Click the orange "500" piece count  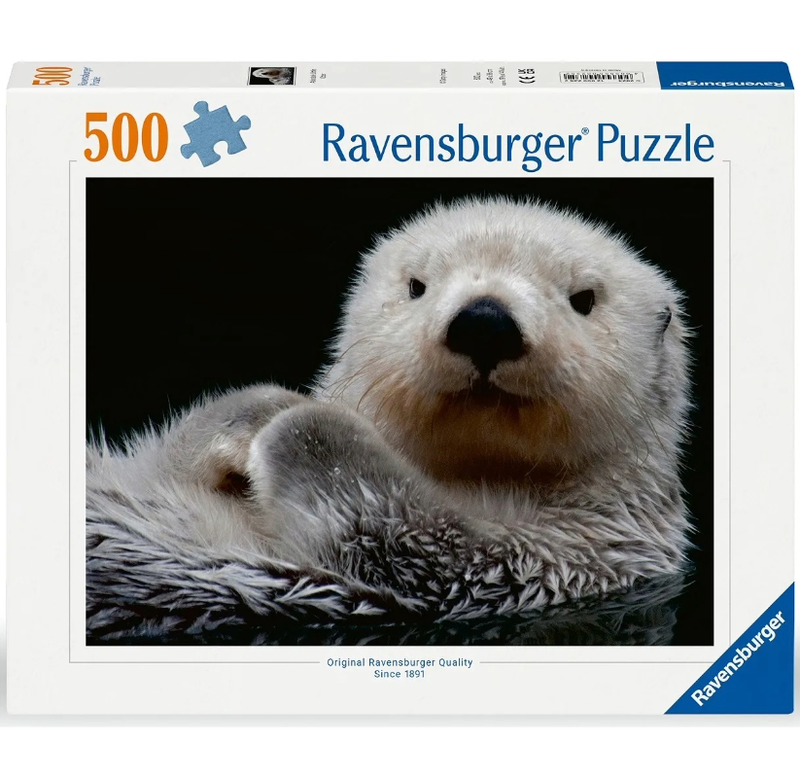click(x=126, y=137)
